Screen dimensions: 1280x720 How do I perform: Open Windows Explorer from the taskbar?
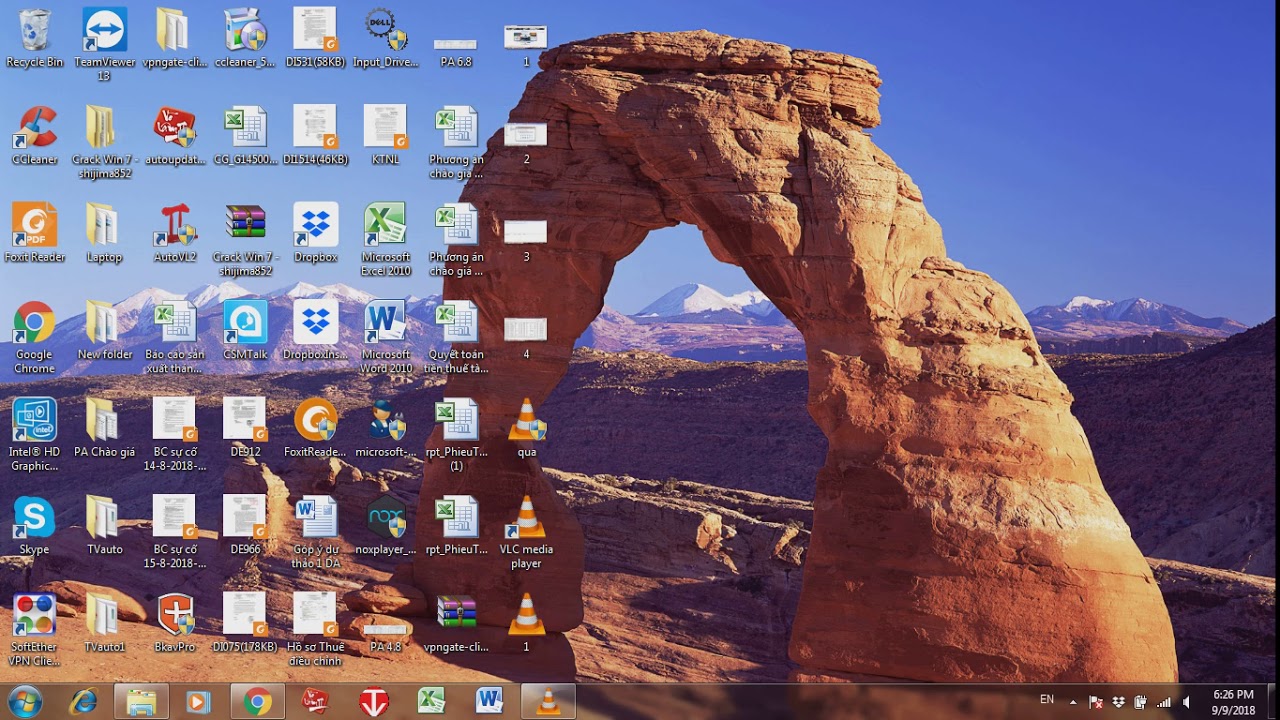point(141,702)
